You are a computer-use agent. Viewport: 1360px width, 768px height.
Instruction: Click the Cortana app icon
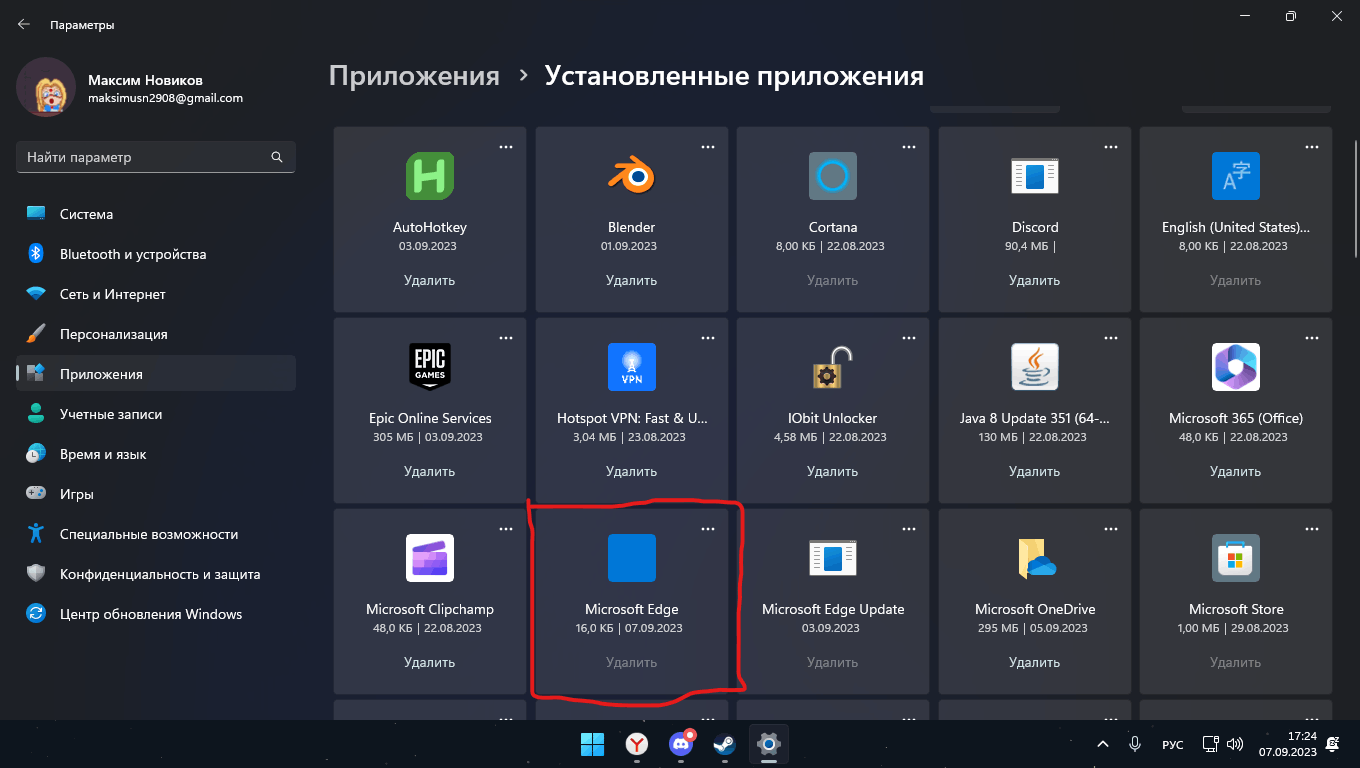tap(833, 176)
